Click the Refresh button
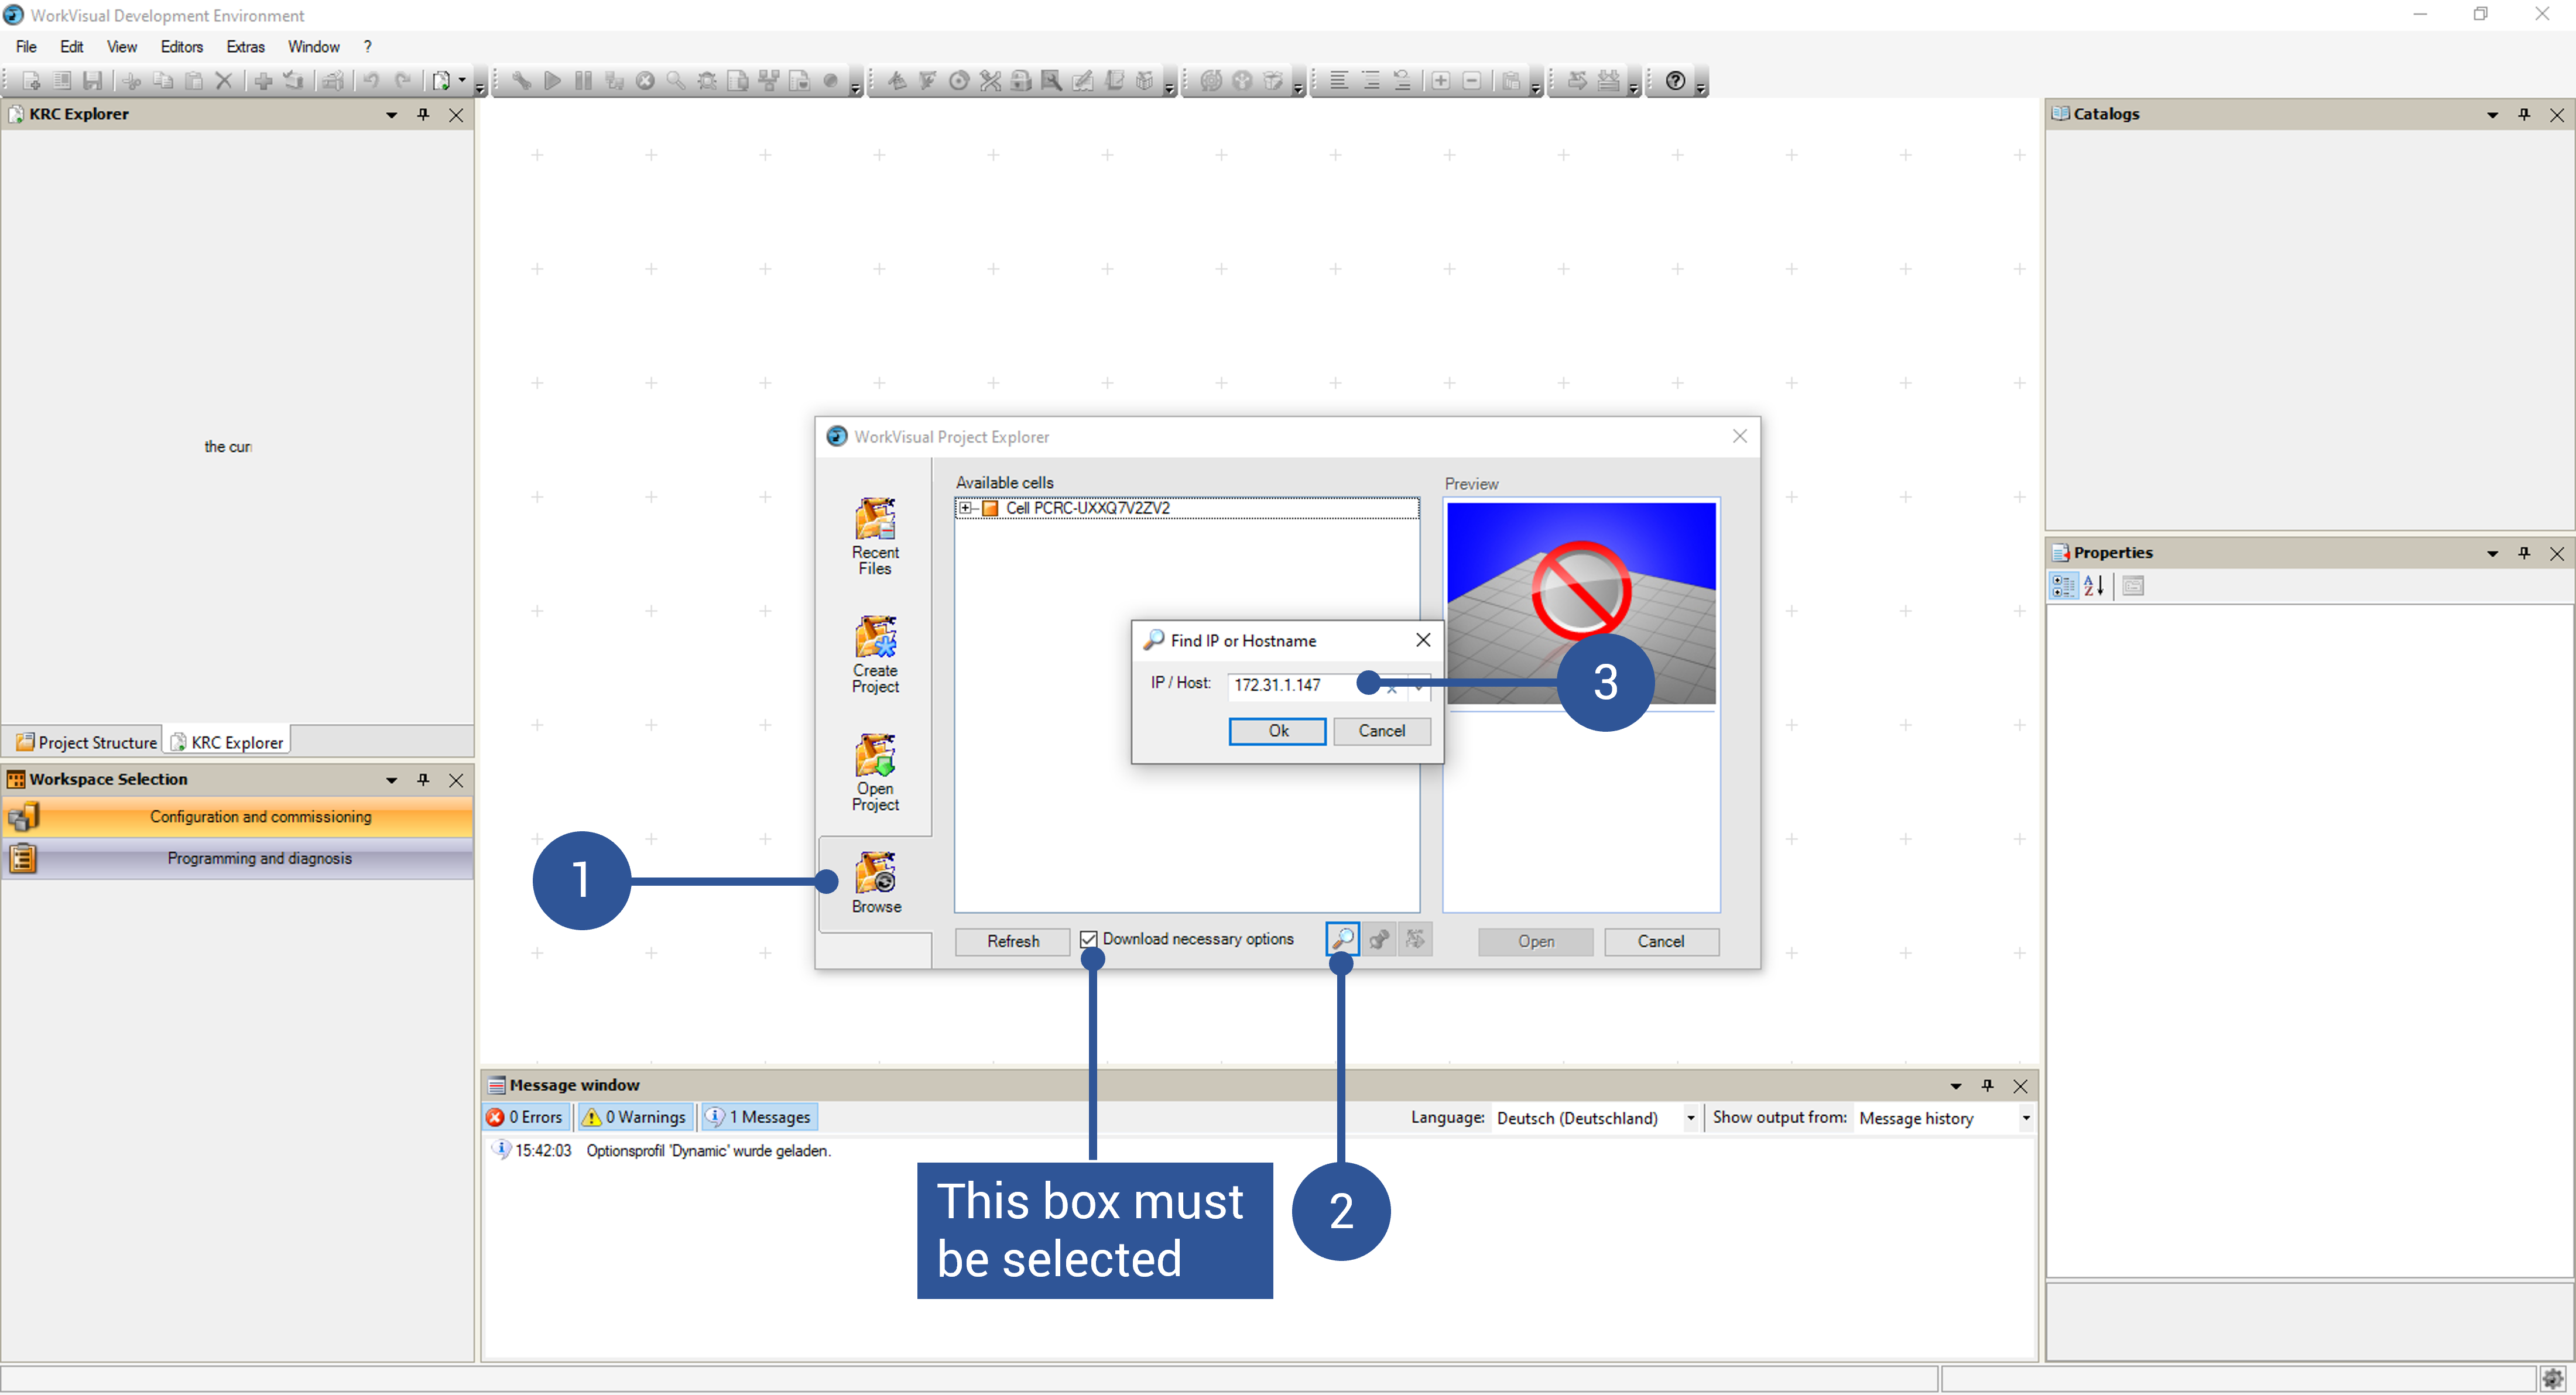 [1012, 941]
